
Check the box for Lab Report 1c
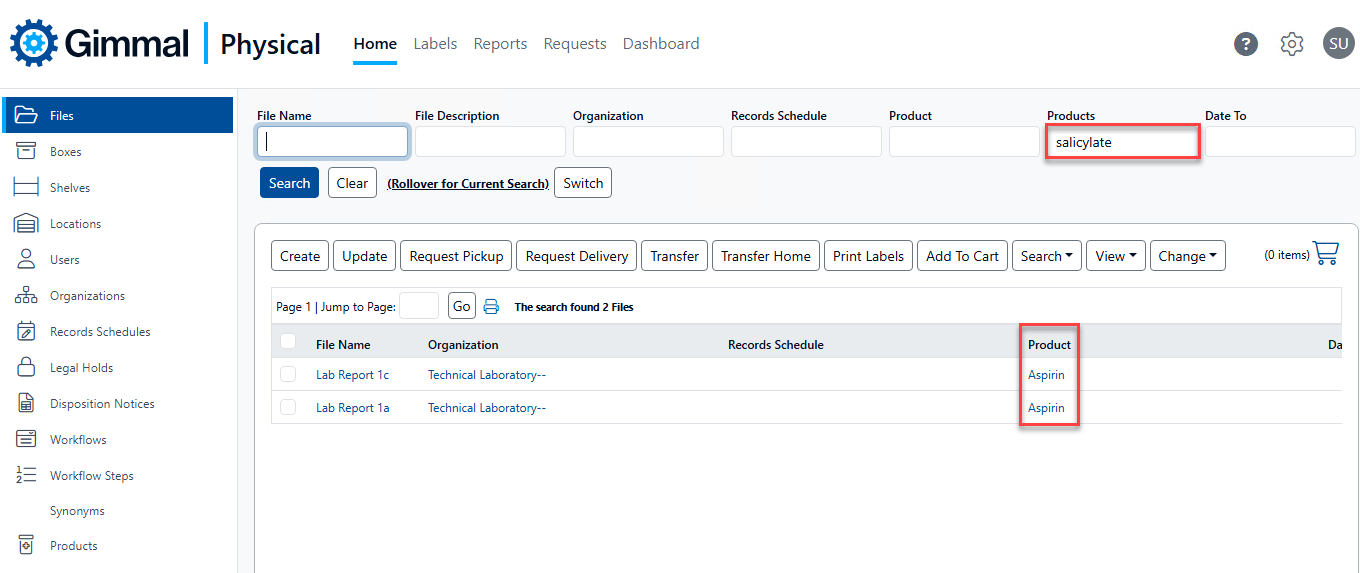click(288, 375)
